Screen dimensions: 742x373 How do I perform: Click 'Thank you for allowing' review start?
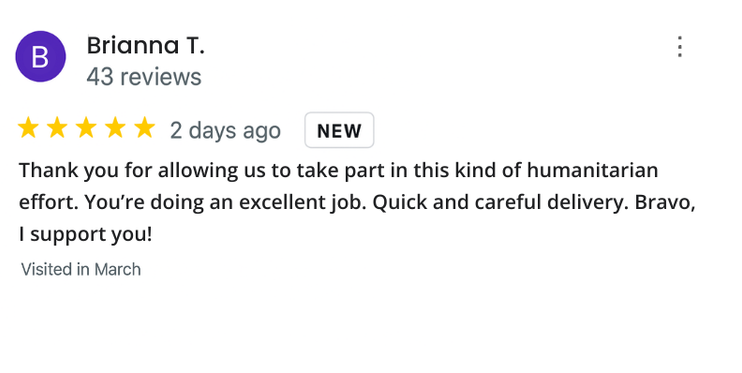128,170
